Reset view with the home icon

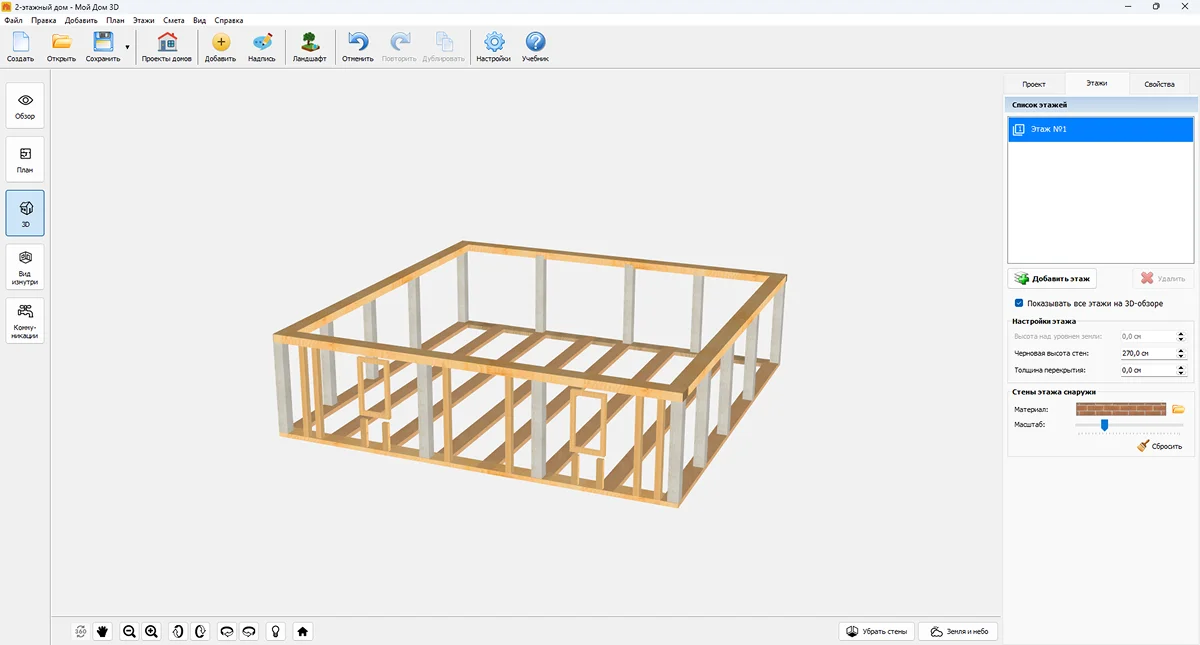coord(302,631)
